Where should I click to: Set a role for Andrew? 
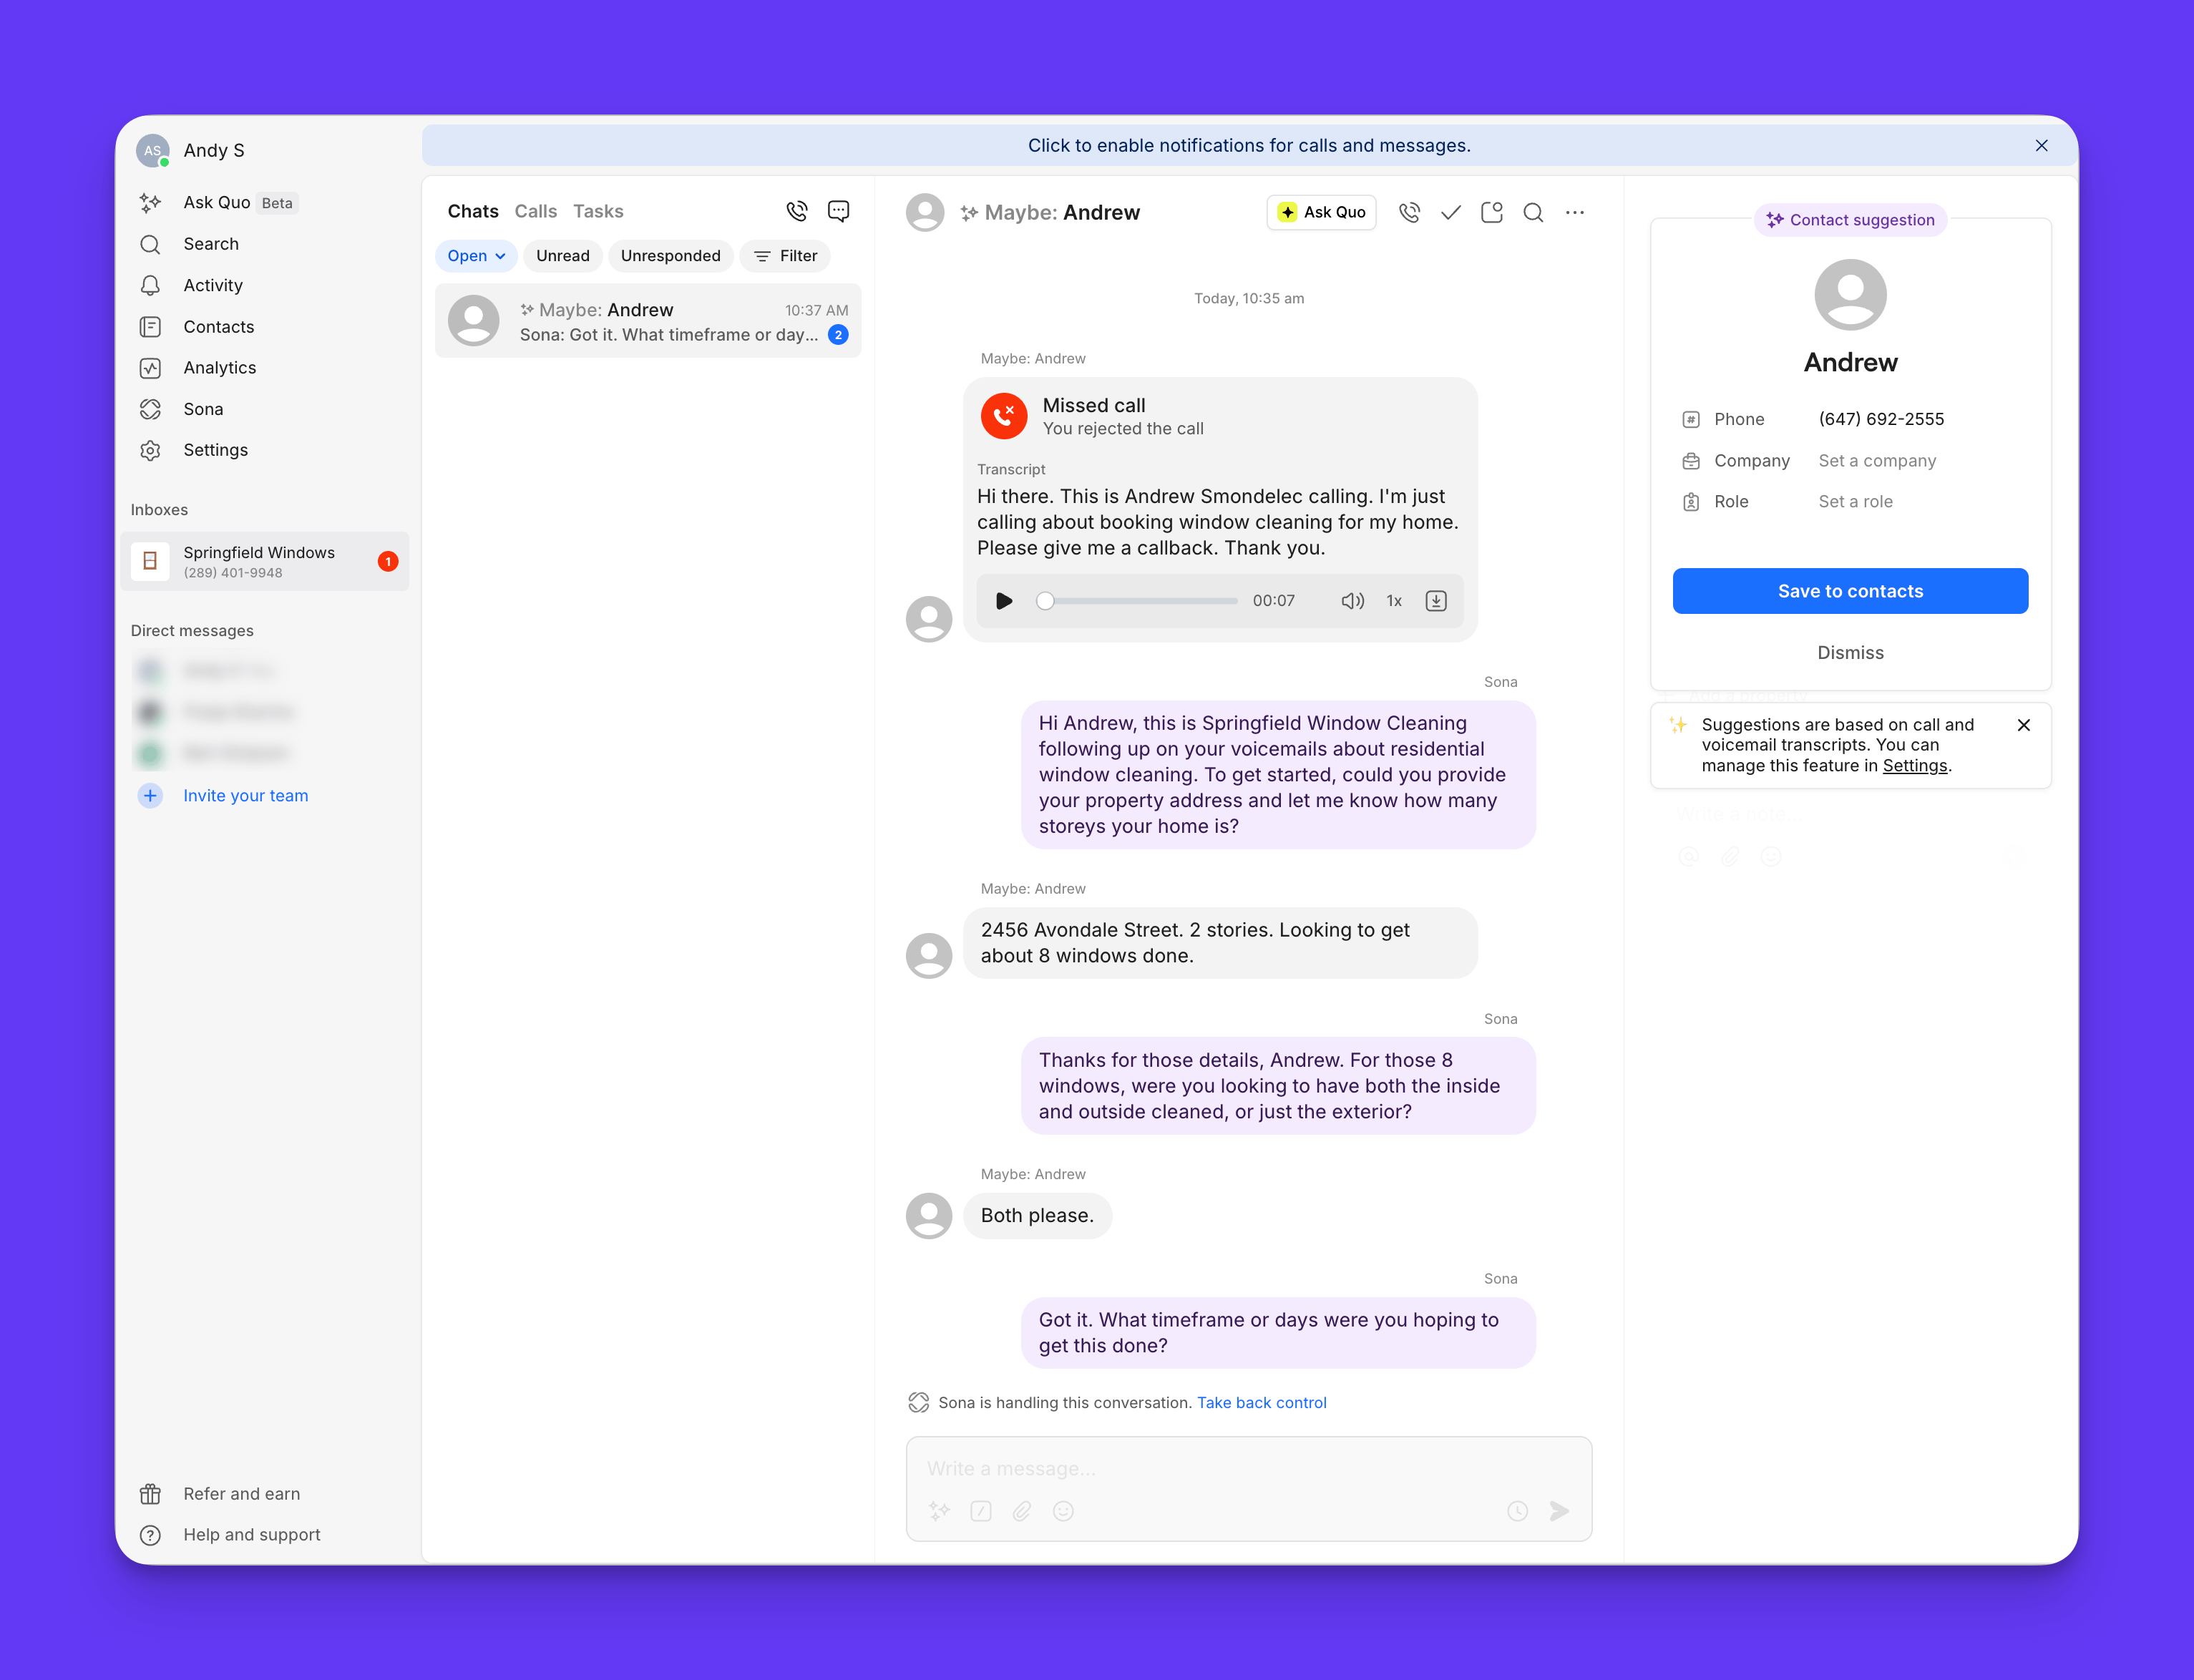click(1855, 502)
